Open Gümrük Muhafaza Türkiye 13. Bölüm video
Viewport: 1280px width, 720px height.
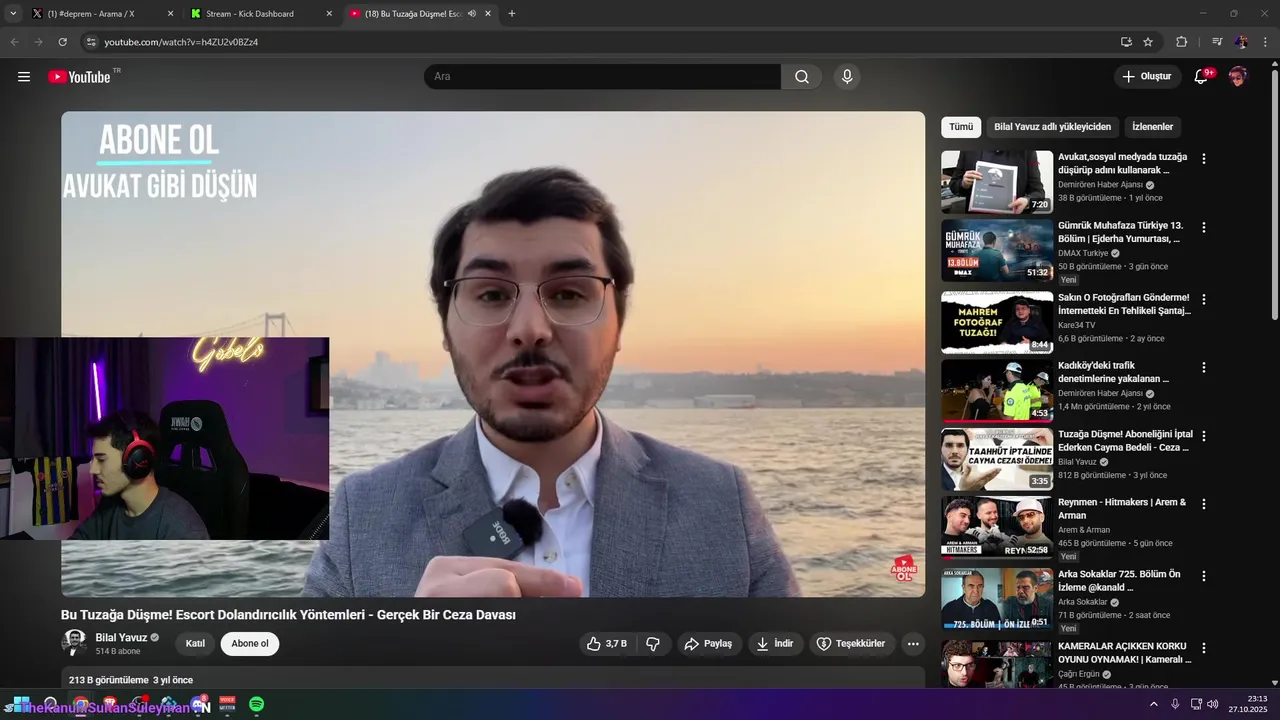tap(1120, 232)
